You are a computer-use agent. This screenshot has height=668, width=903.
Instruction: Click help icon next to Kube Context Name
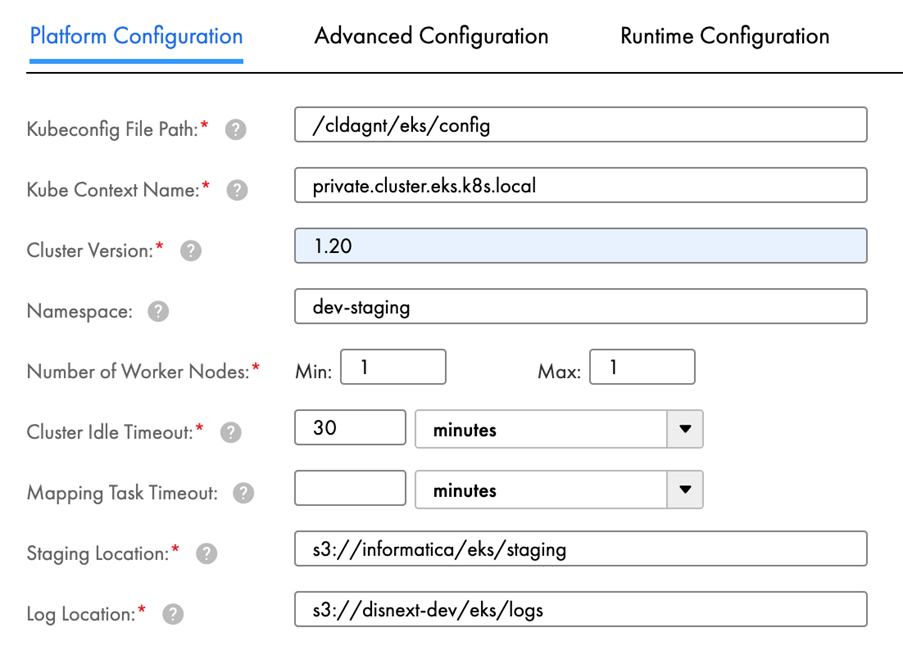[237, 190]
